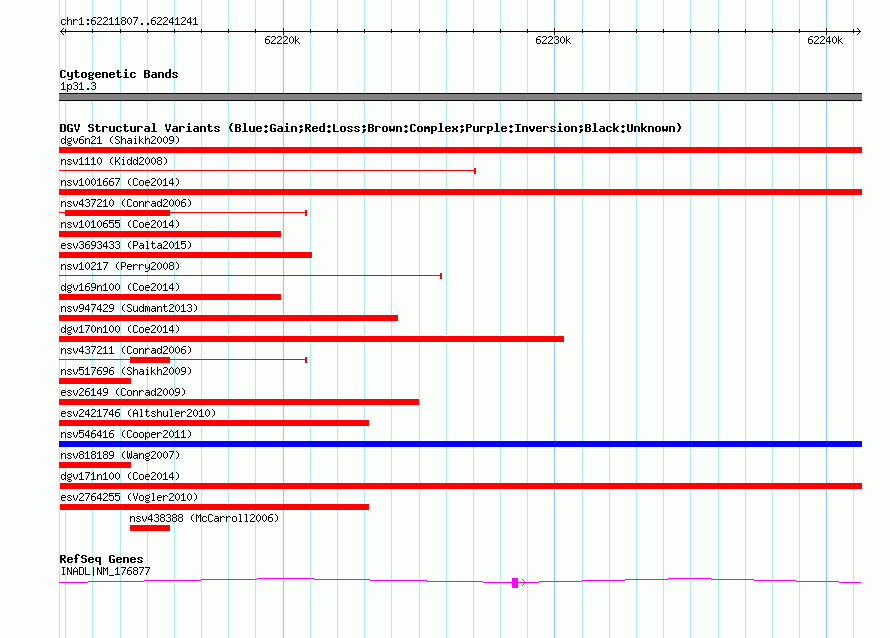Click the red bar of nsv1010655

click(x=170, y=234)
